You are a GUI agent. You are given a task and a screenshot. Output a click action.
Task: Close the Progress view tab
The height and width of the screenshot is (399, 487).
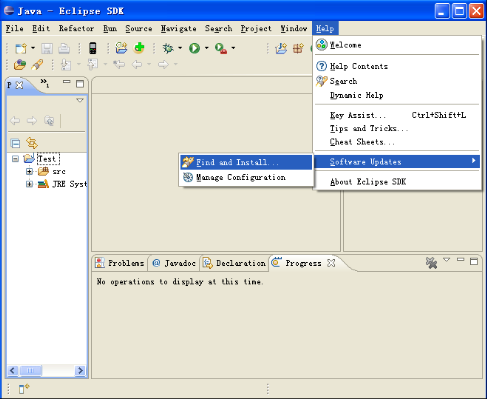[x=331, y=263]
